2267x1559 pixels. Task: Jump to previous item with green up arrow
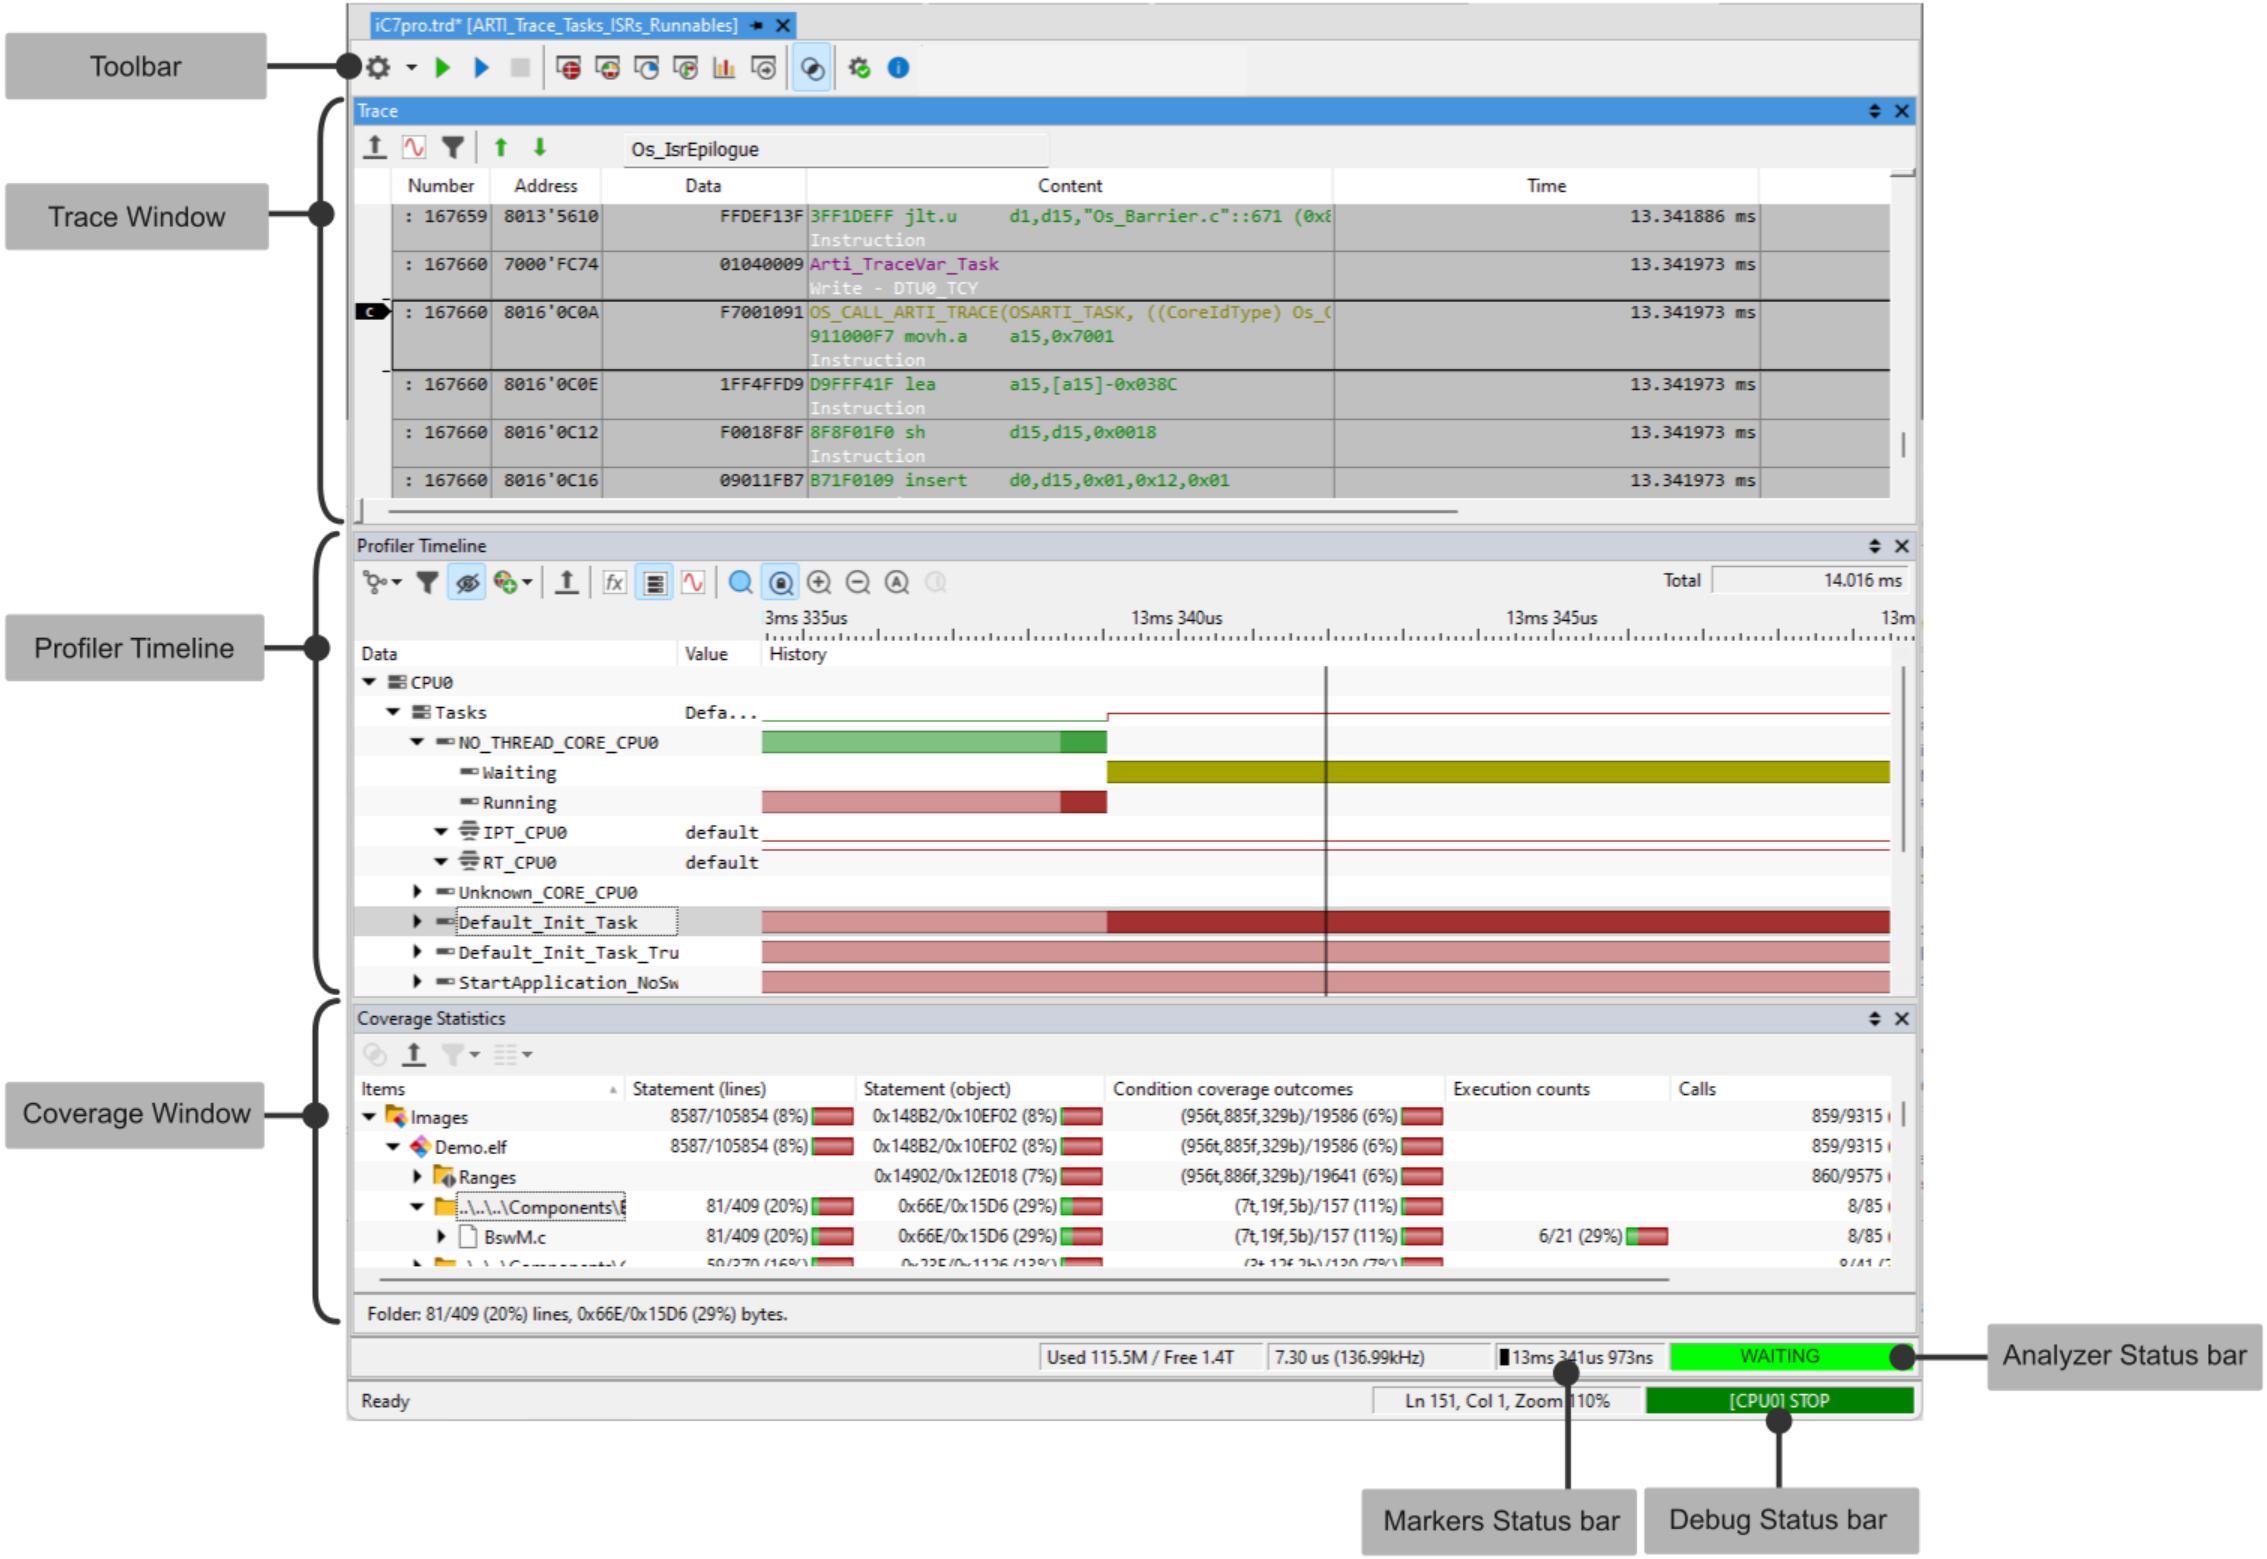[501, 148]
